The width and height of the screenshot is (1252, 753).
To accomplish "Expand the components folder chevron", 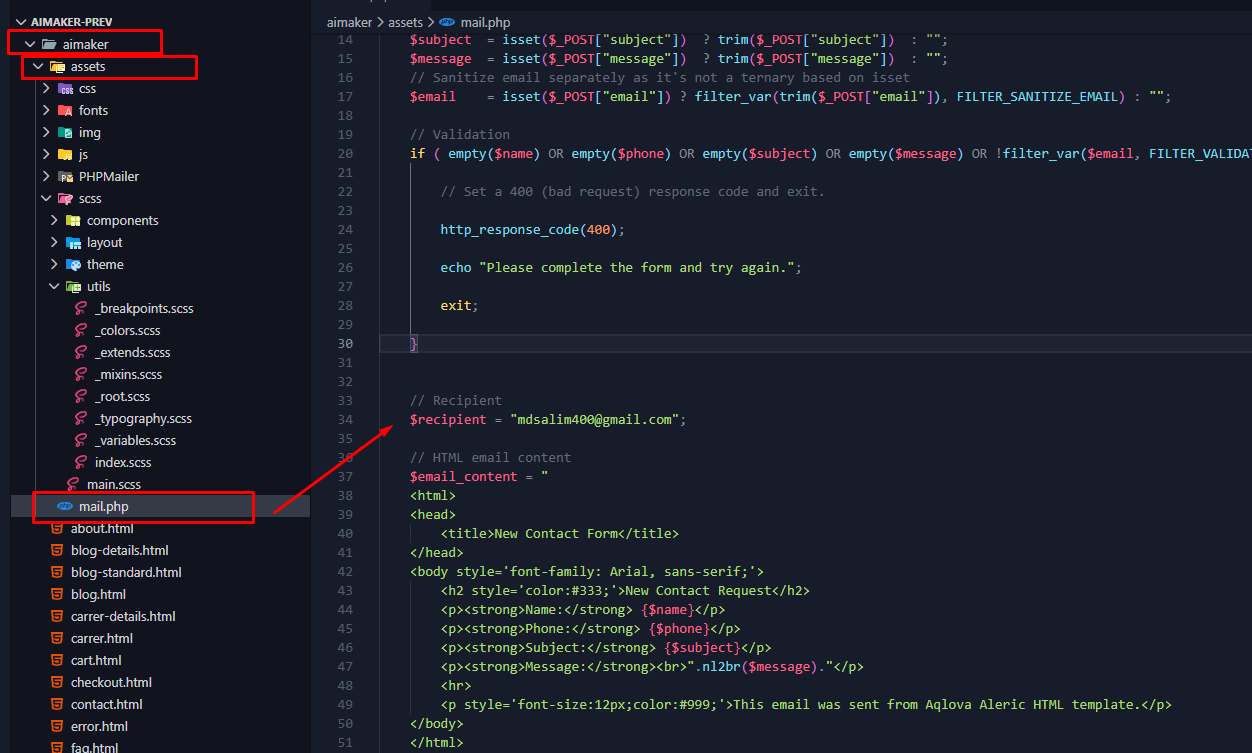I will [54, 221].
